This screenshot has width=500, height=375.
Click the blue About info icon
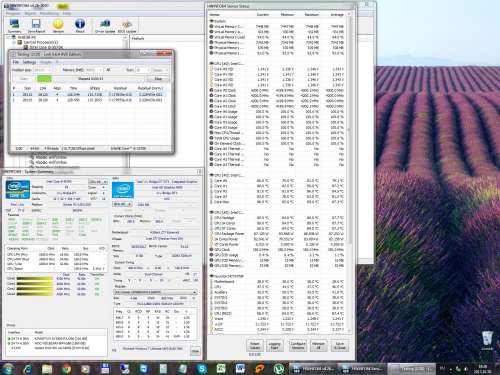click(80, 26)
